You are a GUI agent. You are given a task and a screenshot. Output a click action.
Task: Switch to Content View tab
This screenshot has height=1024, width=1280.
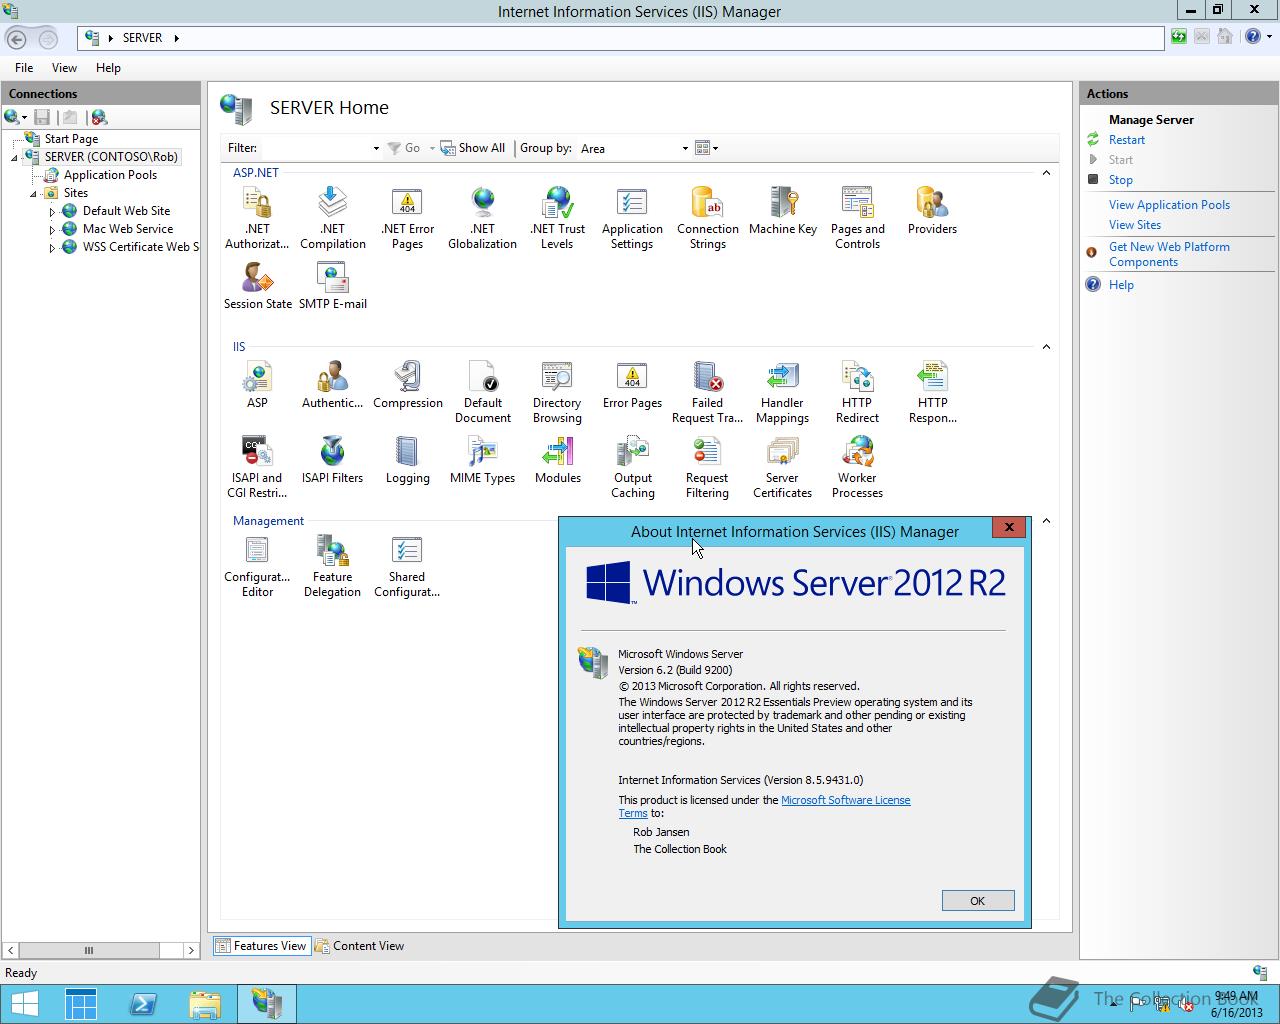(x=360, y=946)
